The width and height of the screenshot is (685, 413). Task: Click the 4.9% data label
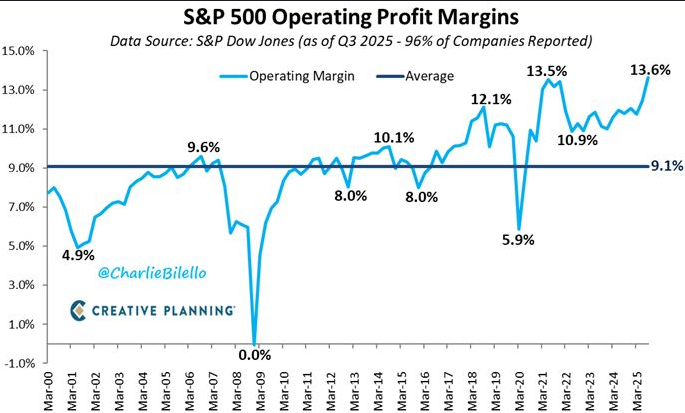[x=78, y=255]
